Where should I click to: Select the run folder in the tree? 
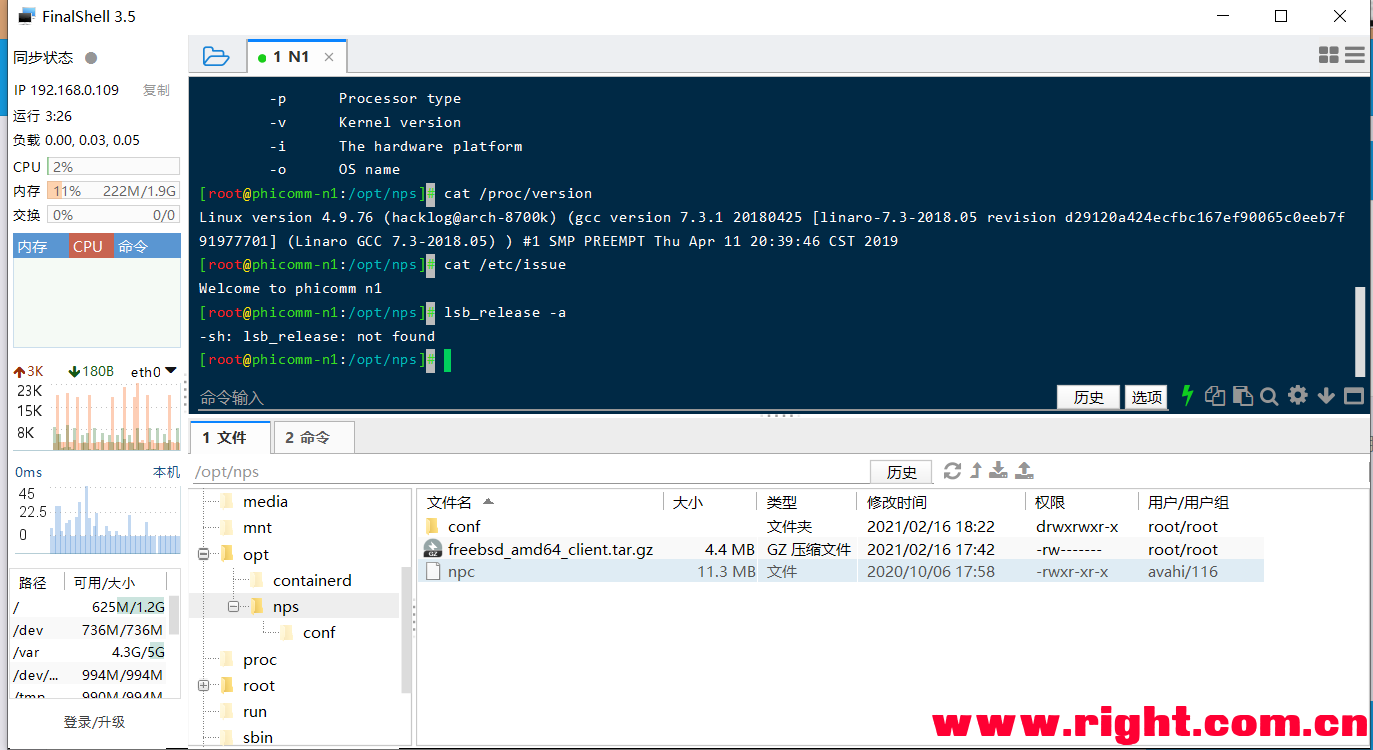(x=255, y=711)
